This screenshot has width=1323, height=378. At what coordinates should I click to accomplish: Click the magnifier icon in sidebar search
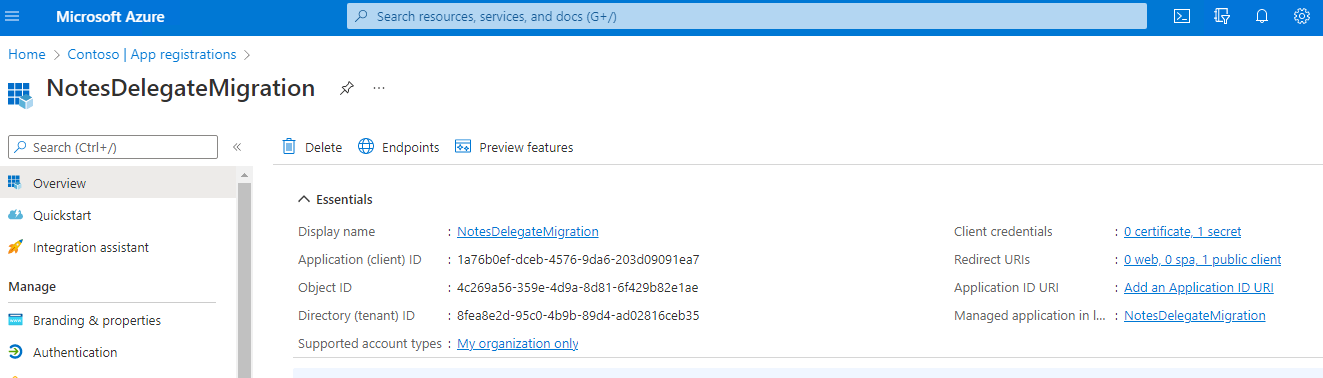pyautogui.click(x=21, y=147)
